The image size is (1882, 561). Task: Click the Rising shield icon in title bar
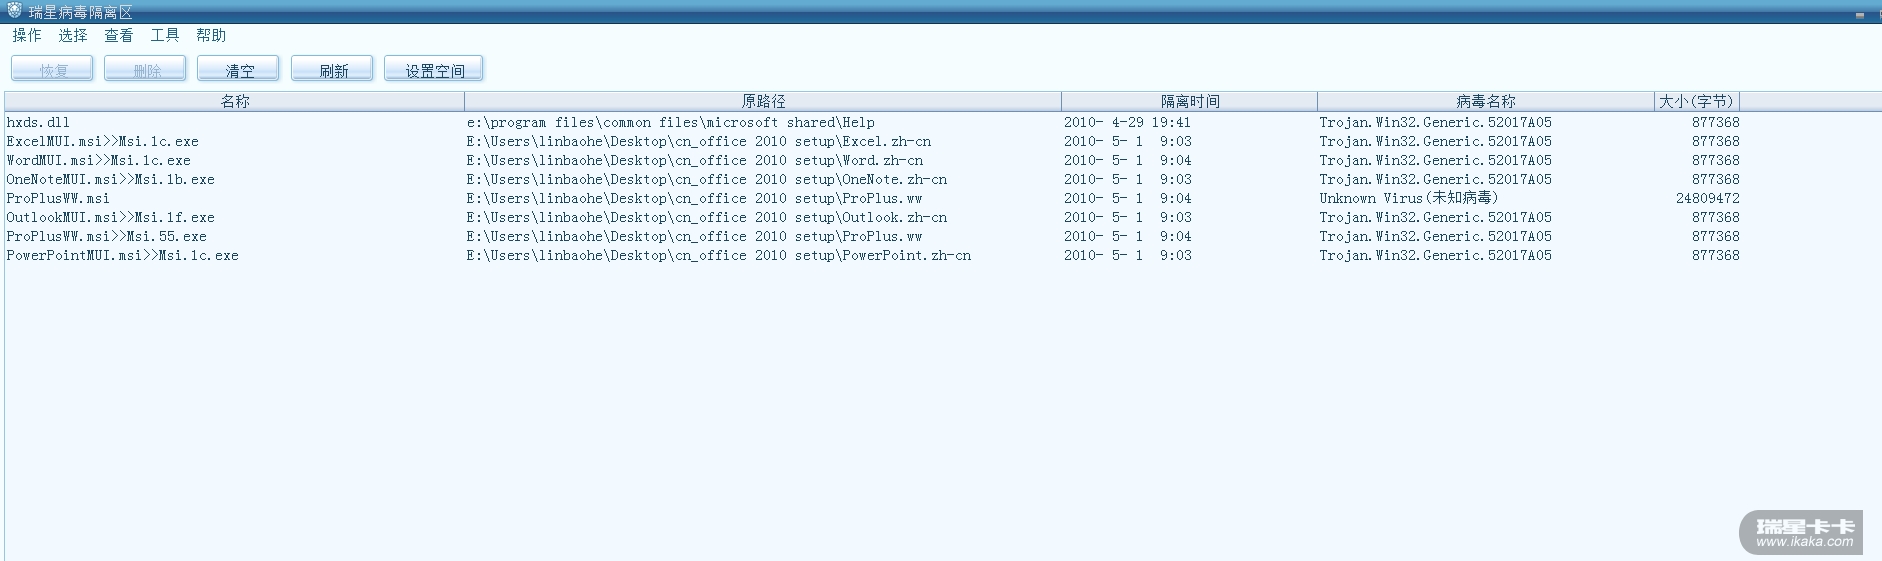click(14, 11)
